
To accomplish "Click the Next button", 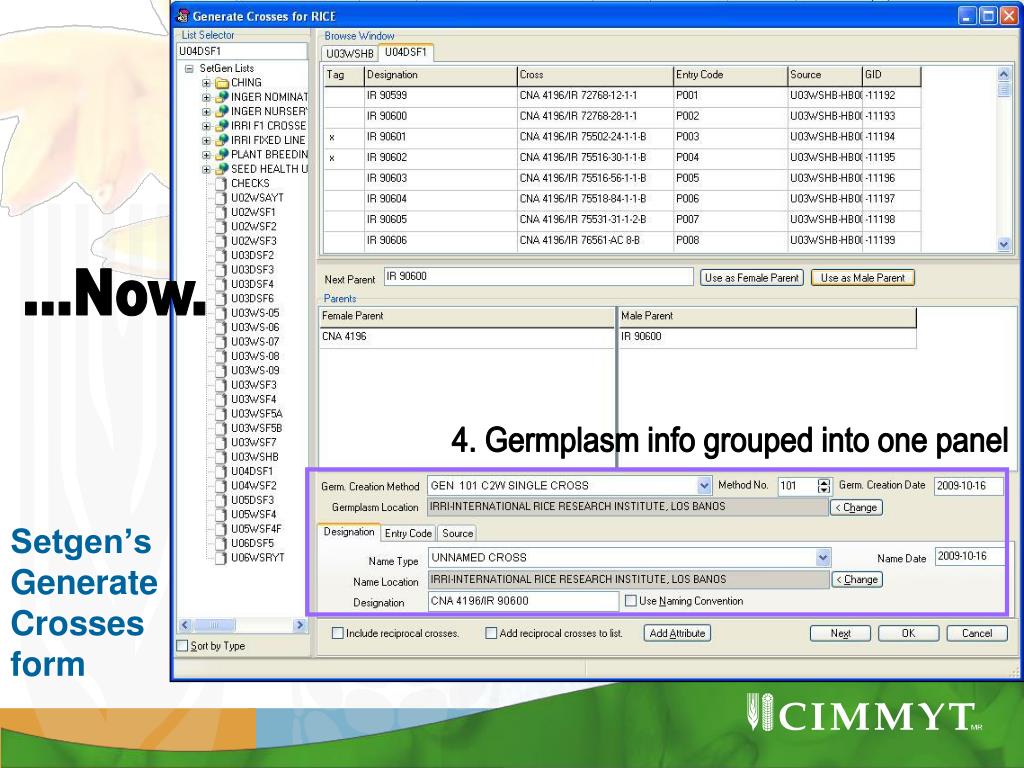I will (840, 633).
